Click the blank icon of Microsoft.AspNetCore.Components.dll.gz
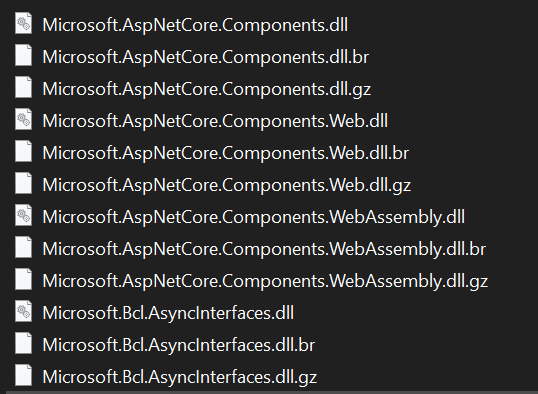Image resolution: width=538 pixels, height=394 pixels. click(x=23, y=87)
